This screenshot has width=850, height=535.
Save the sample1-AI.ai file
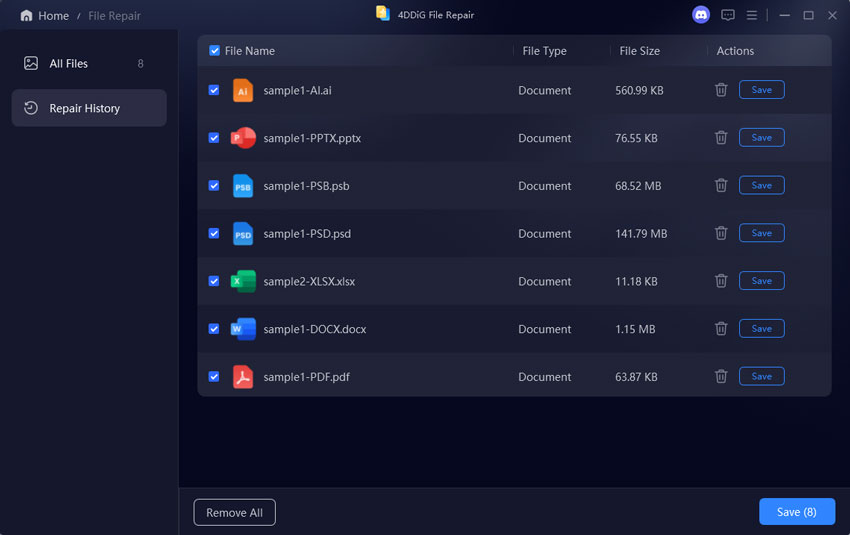(761, 90)
